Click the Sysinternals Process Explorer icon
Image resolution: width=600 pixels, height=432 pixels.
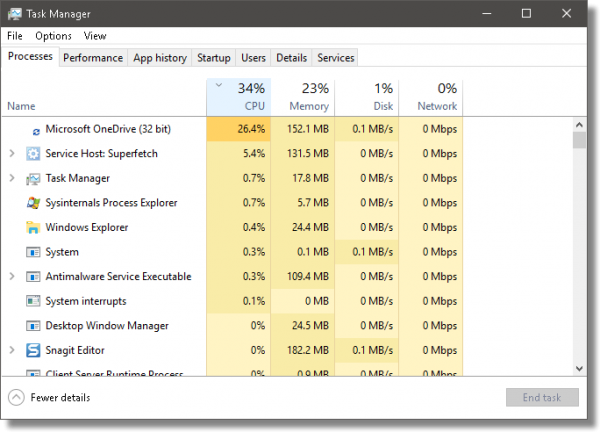tap(33, 203)
